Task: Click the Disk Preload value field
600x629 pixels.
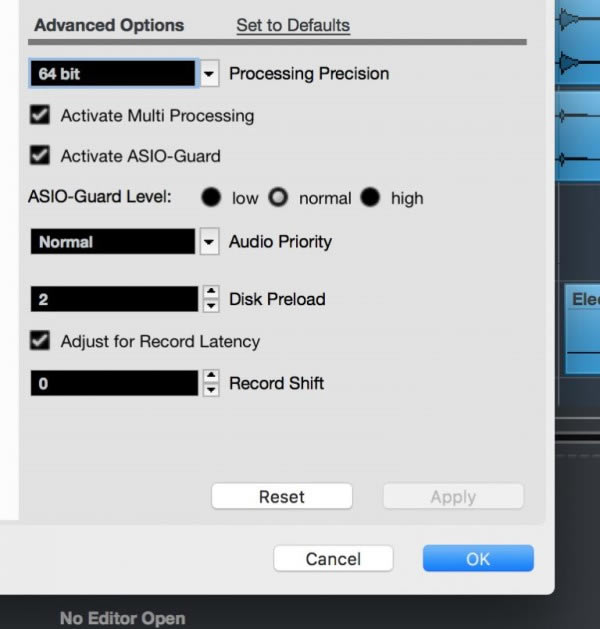Action: [114, 299]
